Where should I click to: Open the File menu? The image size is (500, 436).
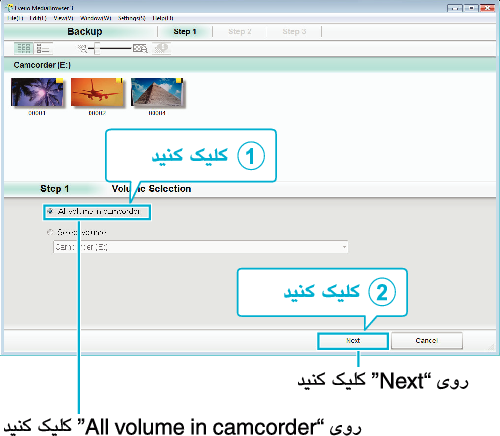coord(15,18)
